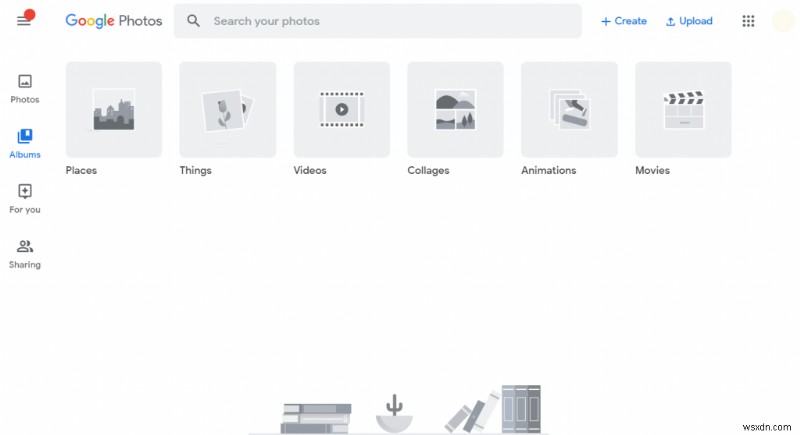800x435 pixels.
Task: Open the hamburger main menu
Action: pos(23,21)
